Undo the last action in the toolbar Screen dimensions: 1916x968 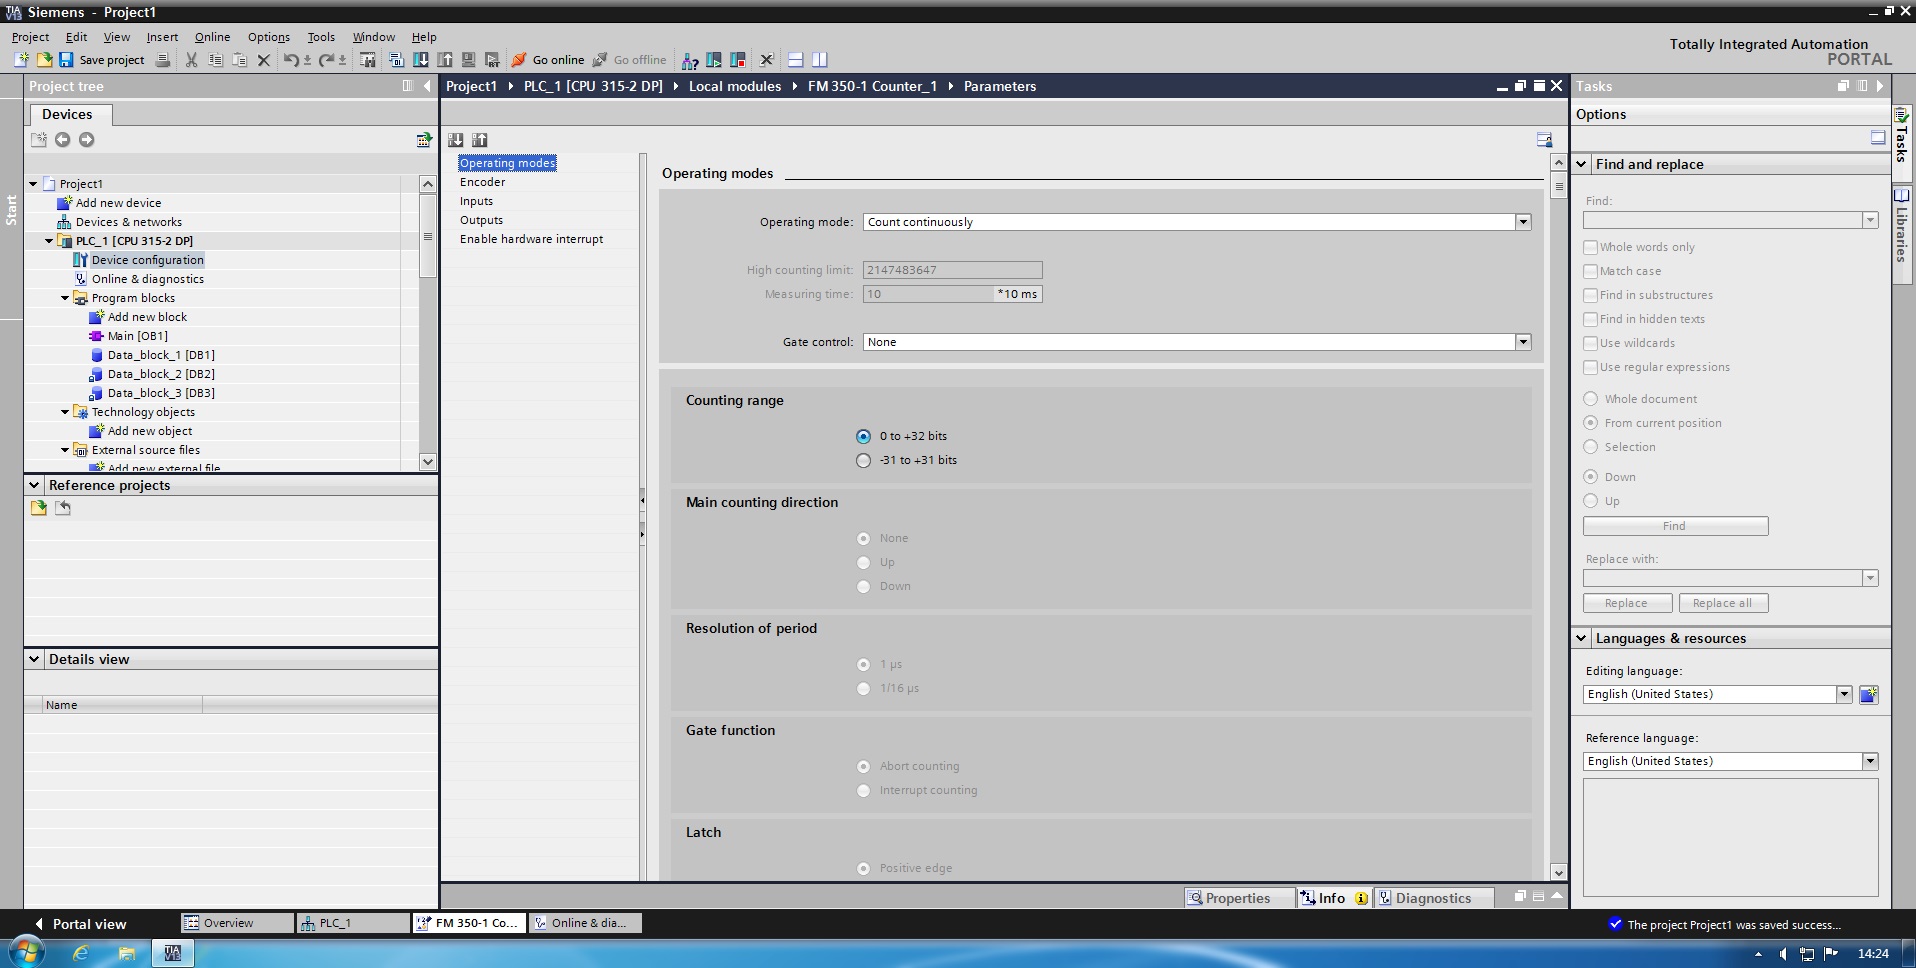pos(291,60)
